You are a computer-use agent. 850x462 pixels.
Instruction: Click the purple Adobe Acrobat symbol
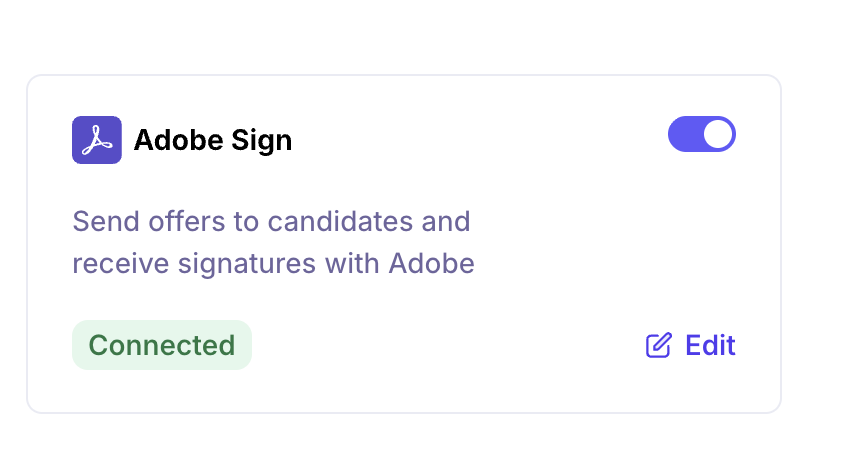[97, 140]
